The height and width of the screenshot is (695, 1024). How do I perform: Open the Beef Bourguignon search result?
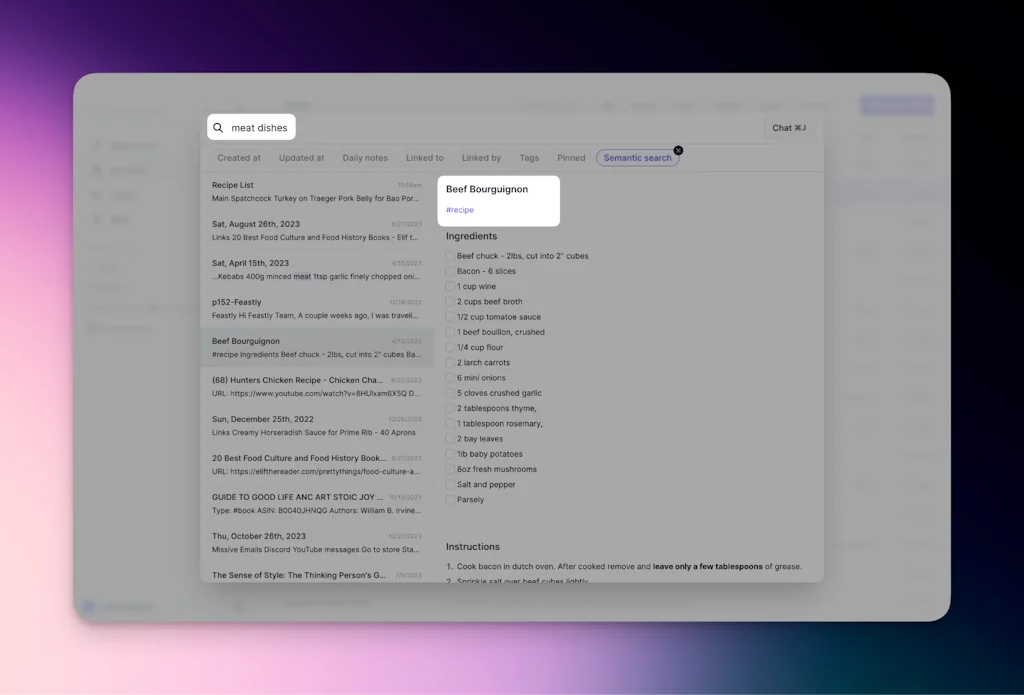(300, 347)
